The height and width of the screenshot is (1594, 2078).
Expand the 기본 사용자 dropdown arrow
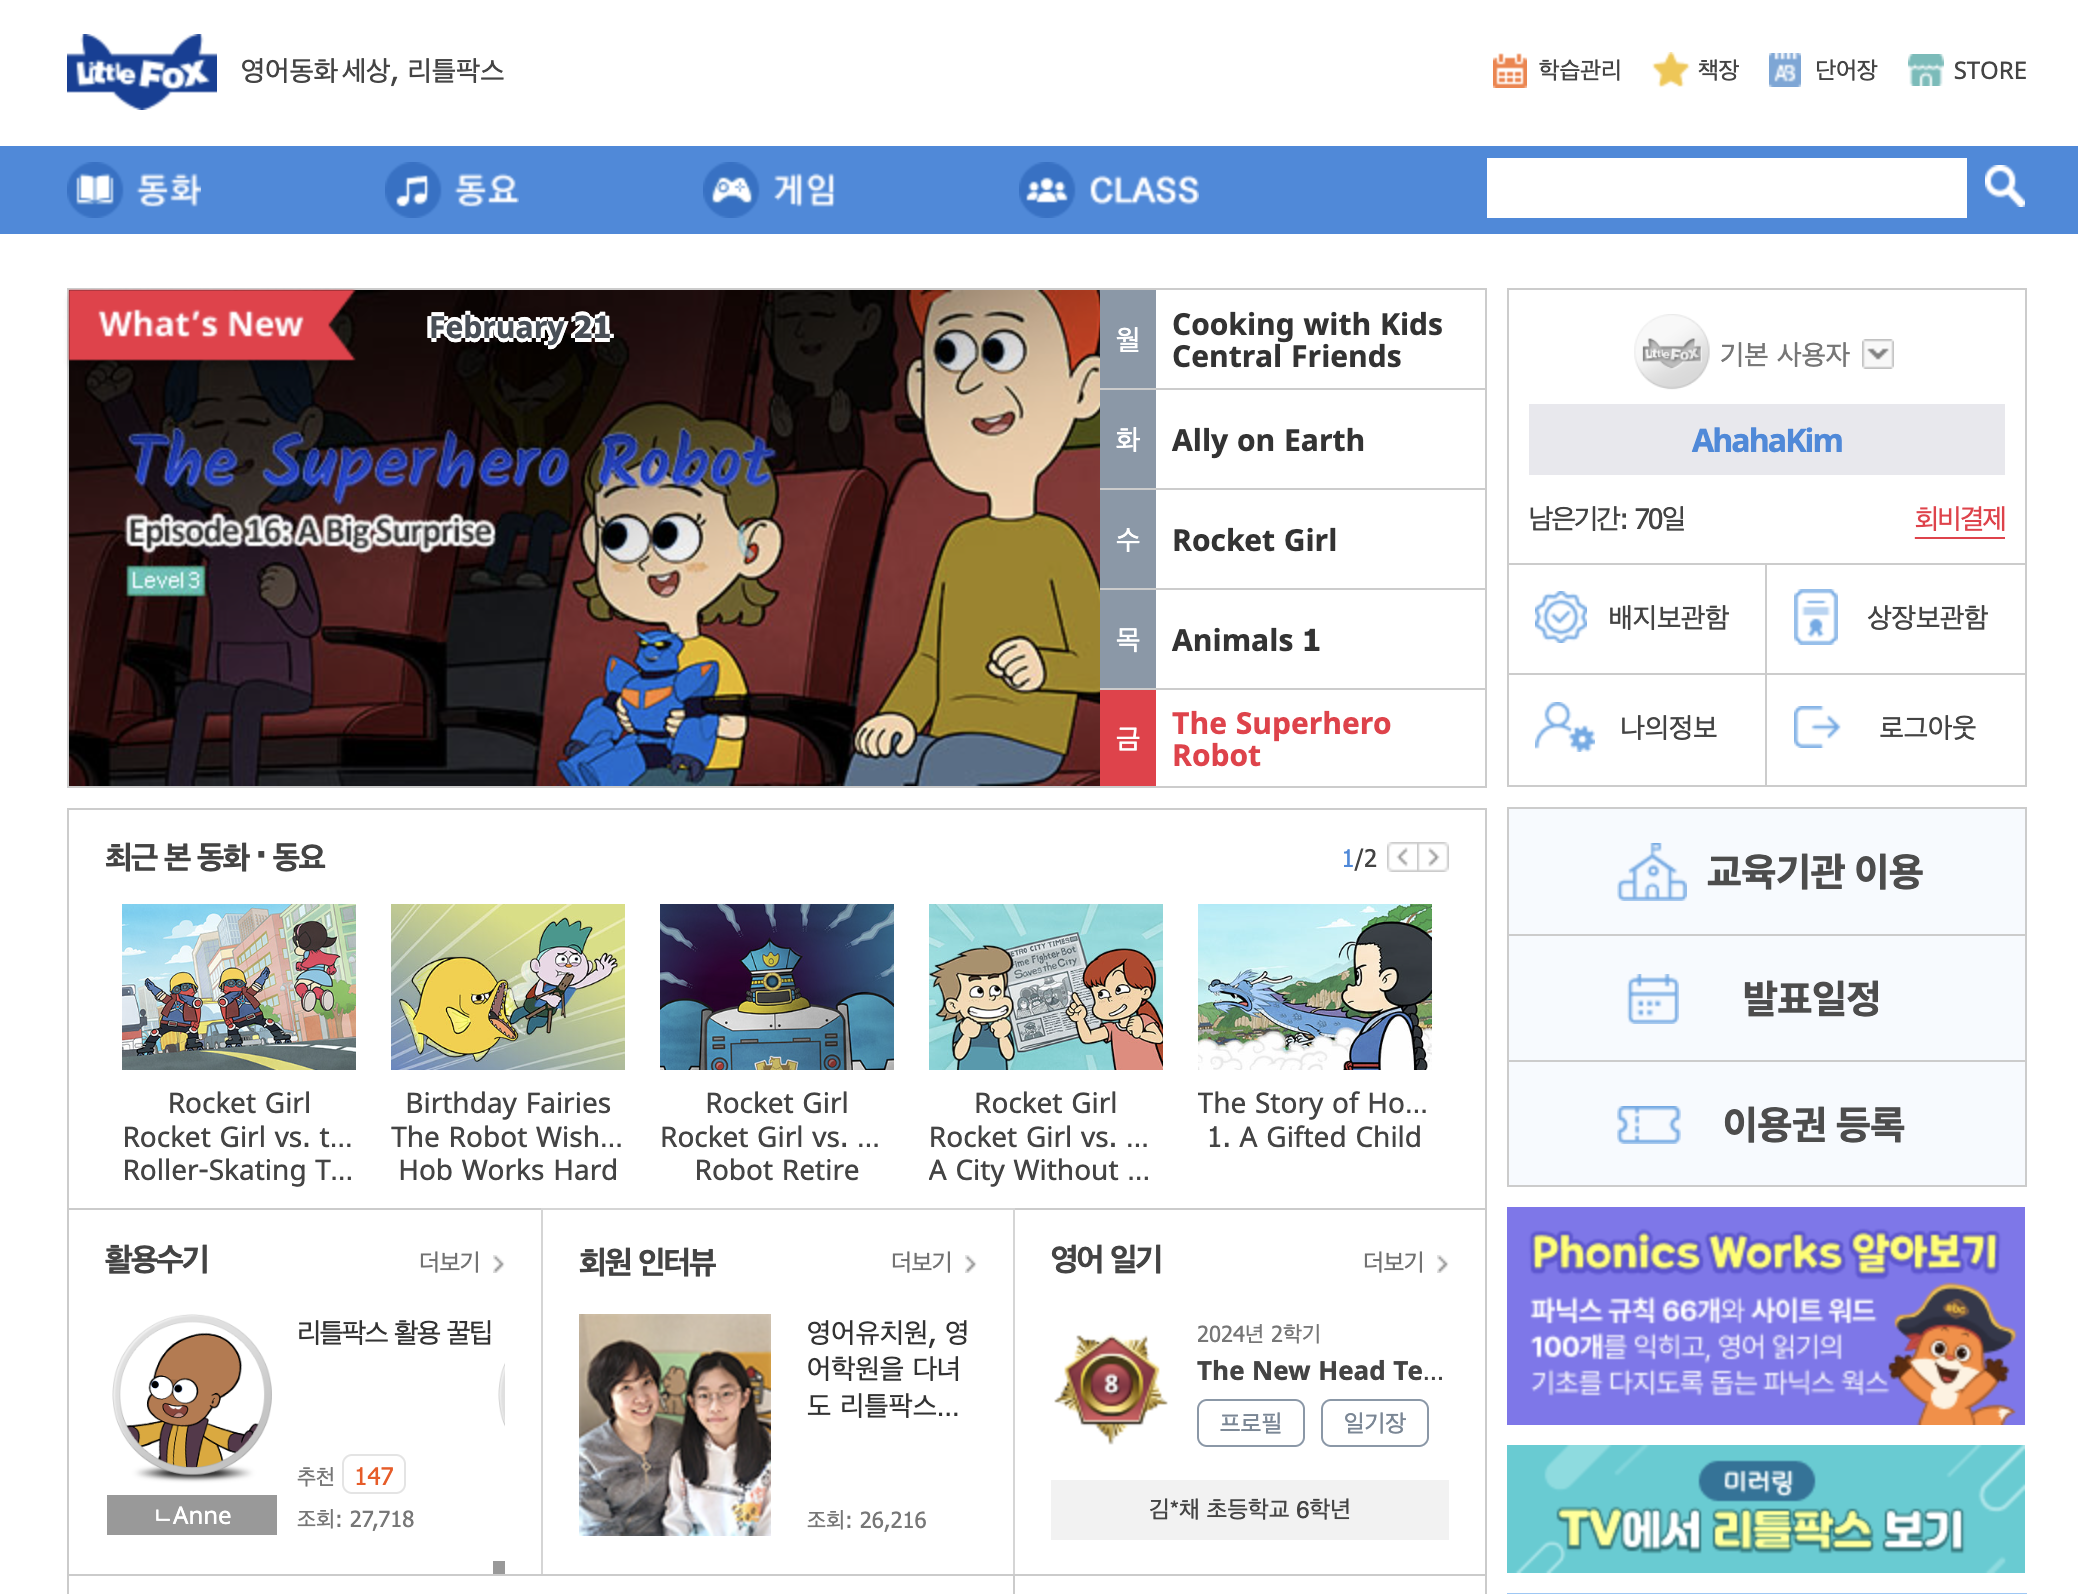click(1878, 354)
